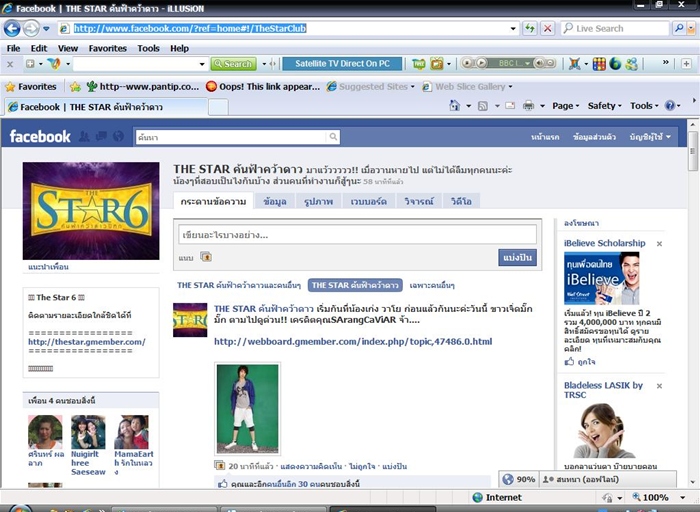The width and height of the screenshot is (700, 512).
Task: Open webboard.gmember.com topic link
Action: click(x=353, y=341)
